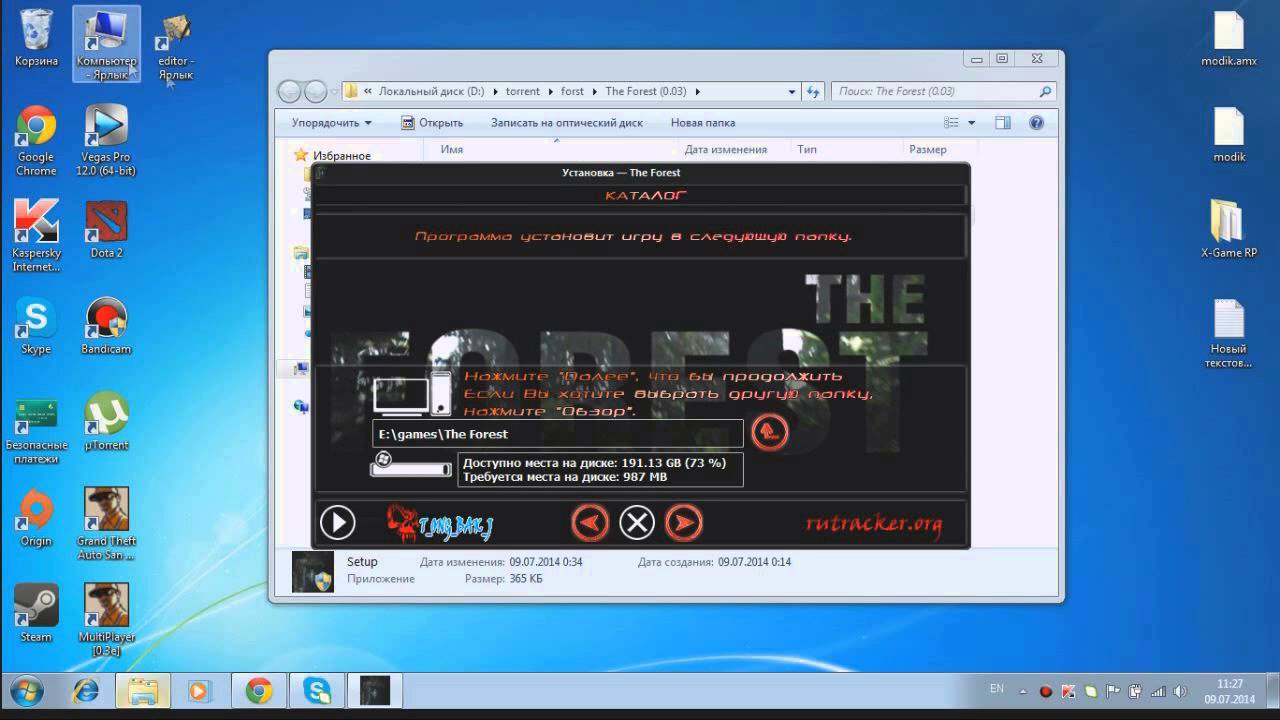
Task: Select editor - Ярлык desktop shortcut
Action: (x=176, y=47)
